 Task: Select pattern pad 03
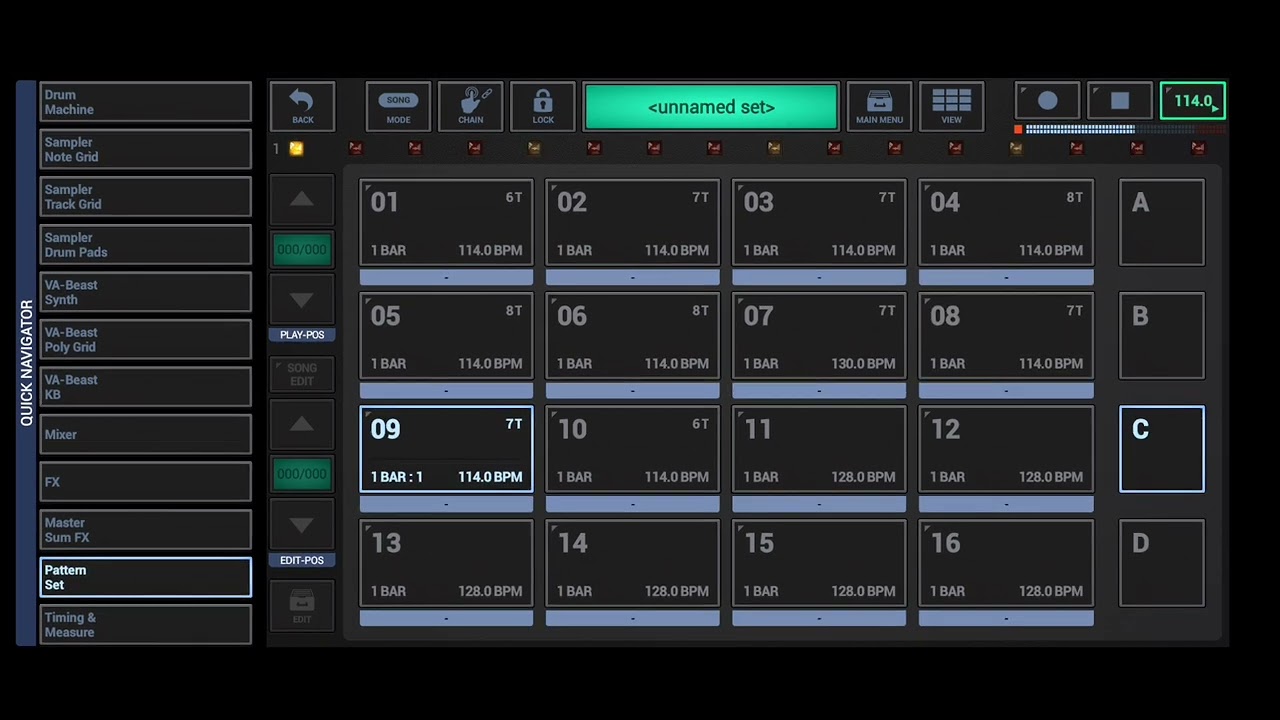tap(819, 223)
